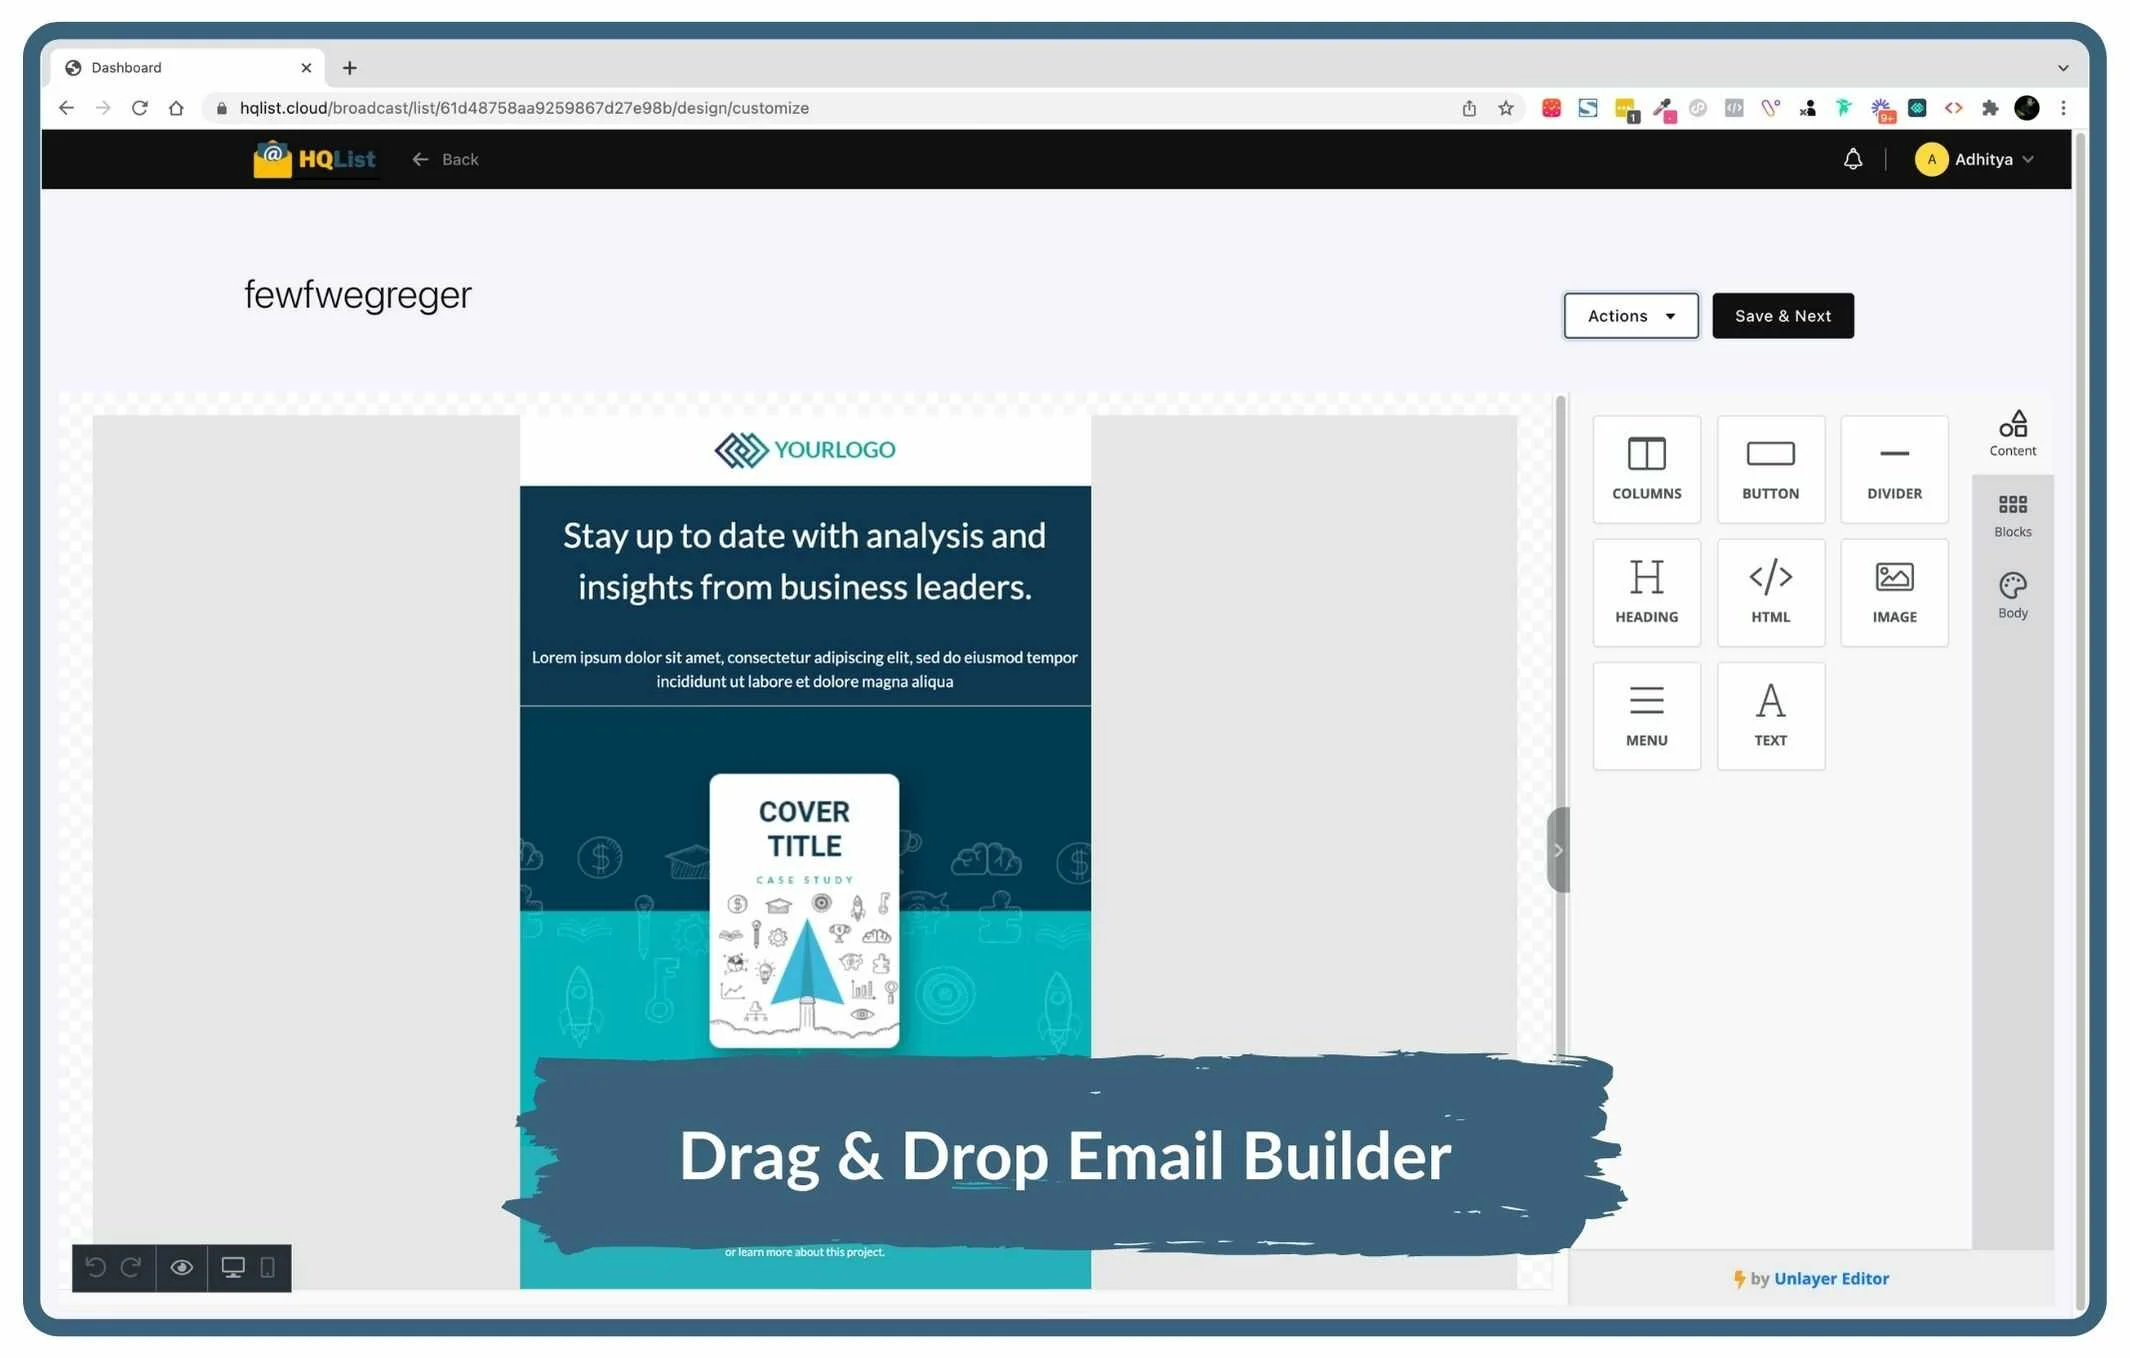Click the YOURLOGO image in the email
The image size is (2130, 1358).
coord(805,450)
